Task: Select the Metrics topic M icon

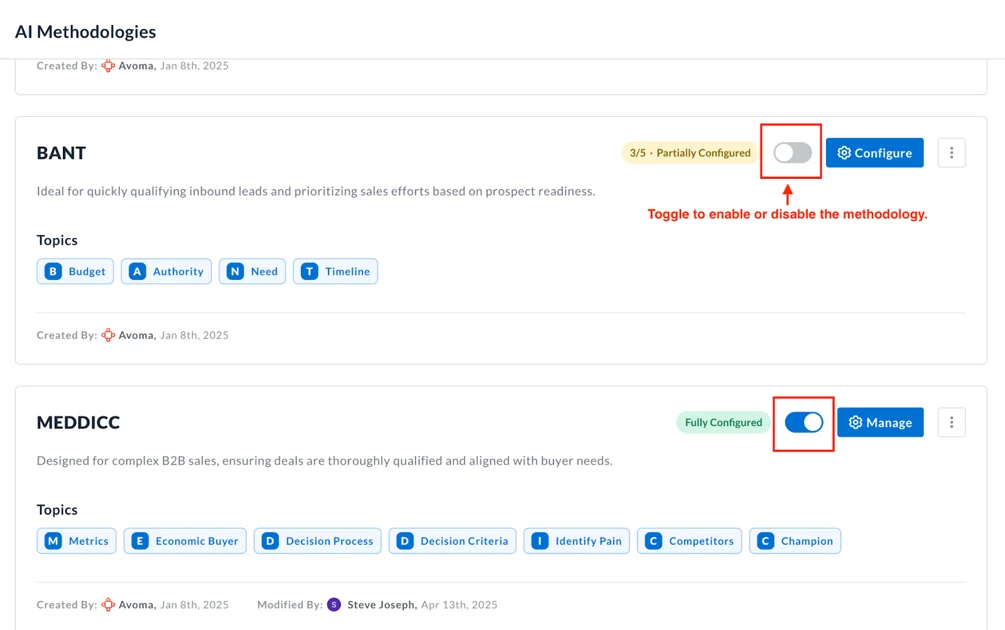Action: (x=53, y=541)
